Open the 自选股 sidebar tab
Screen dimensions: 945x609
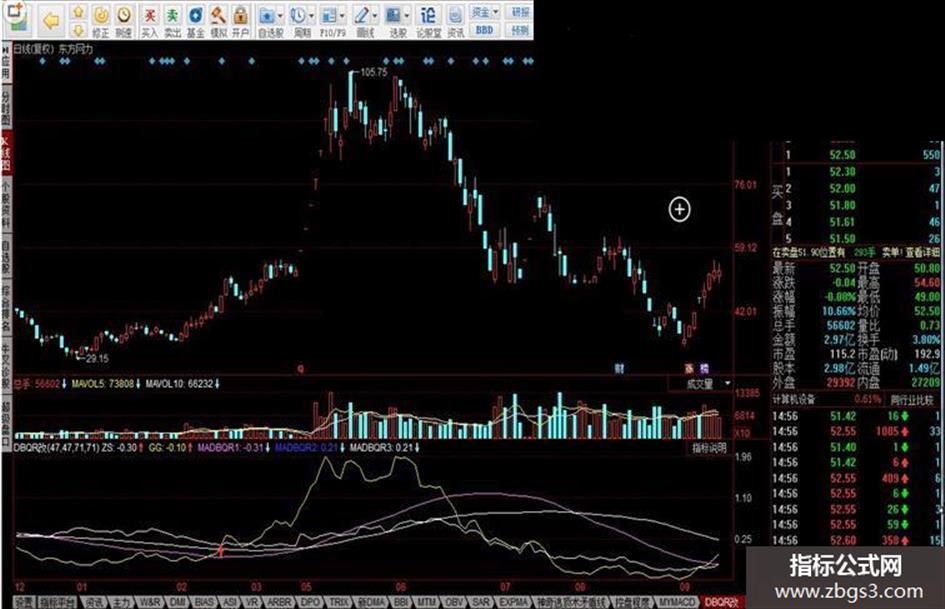click(x=5, y=256)
